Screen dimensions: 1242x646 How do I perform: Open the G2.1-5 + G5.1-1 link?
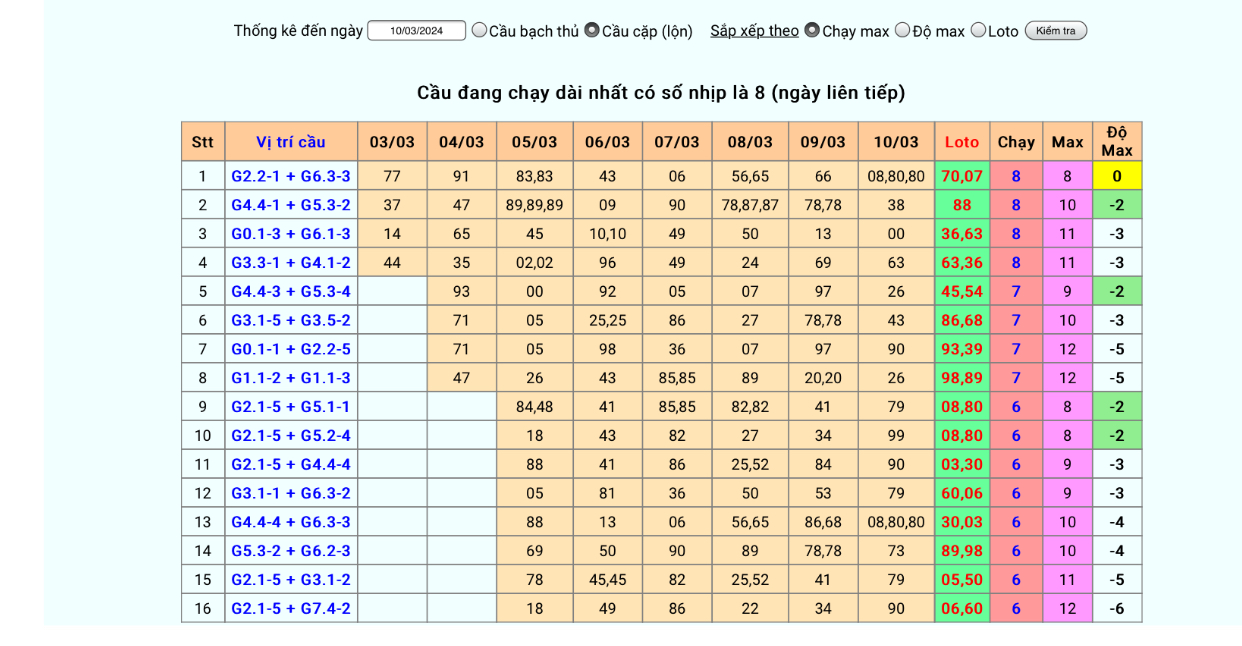(x=291, y=407)
